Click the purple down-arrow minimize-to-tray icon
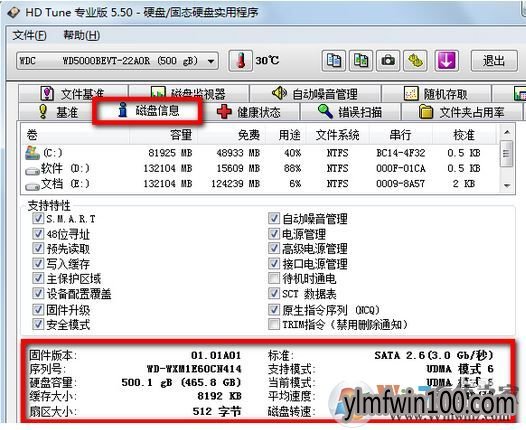 pyautogui.click(x=446, y=61)
